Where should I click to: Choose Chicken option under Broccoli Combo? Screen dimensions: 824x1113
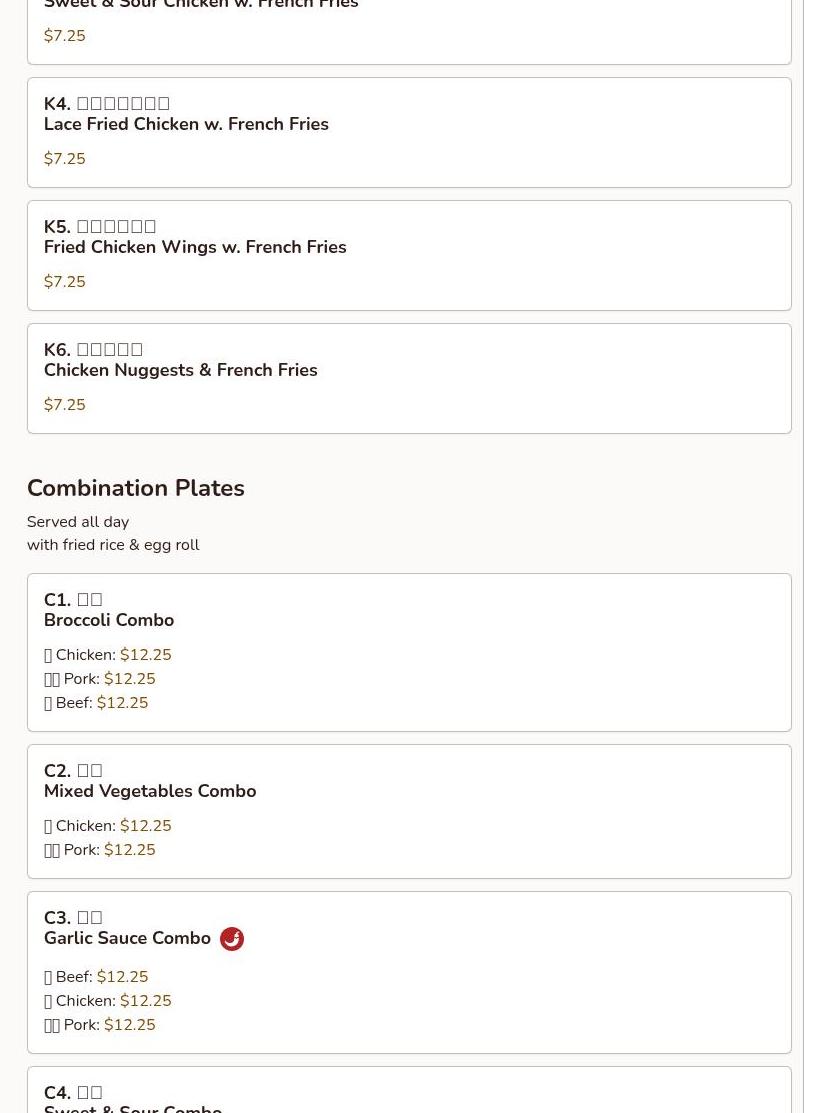(x=107, y=655)
